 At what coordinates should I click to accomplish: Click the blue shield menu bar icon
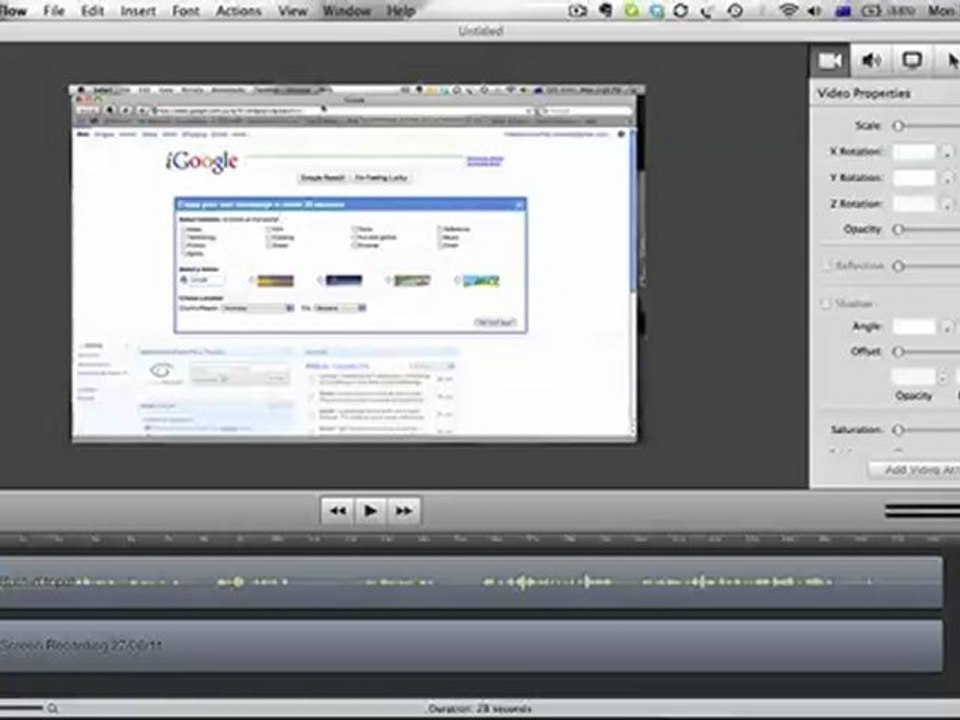657,10
